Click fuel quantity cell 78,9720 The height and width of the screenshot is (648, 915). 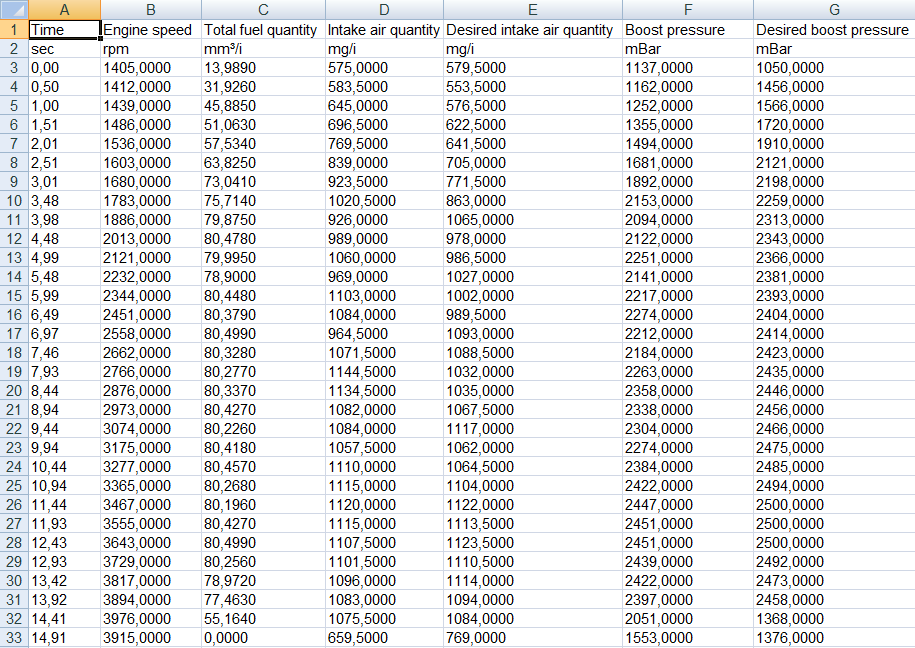(x=263, y=581)
